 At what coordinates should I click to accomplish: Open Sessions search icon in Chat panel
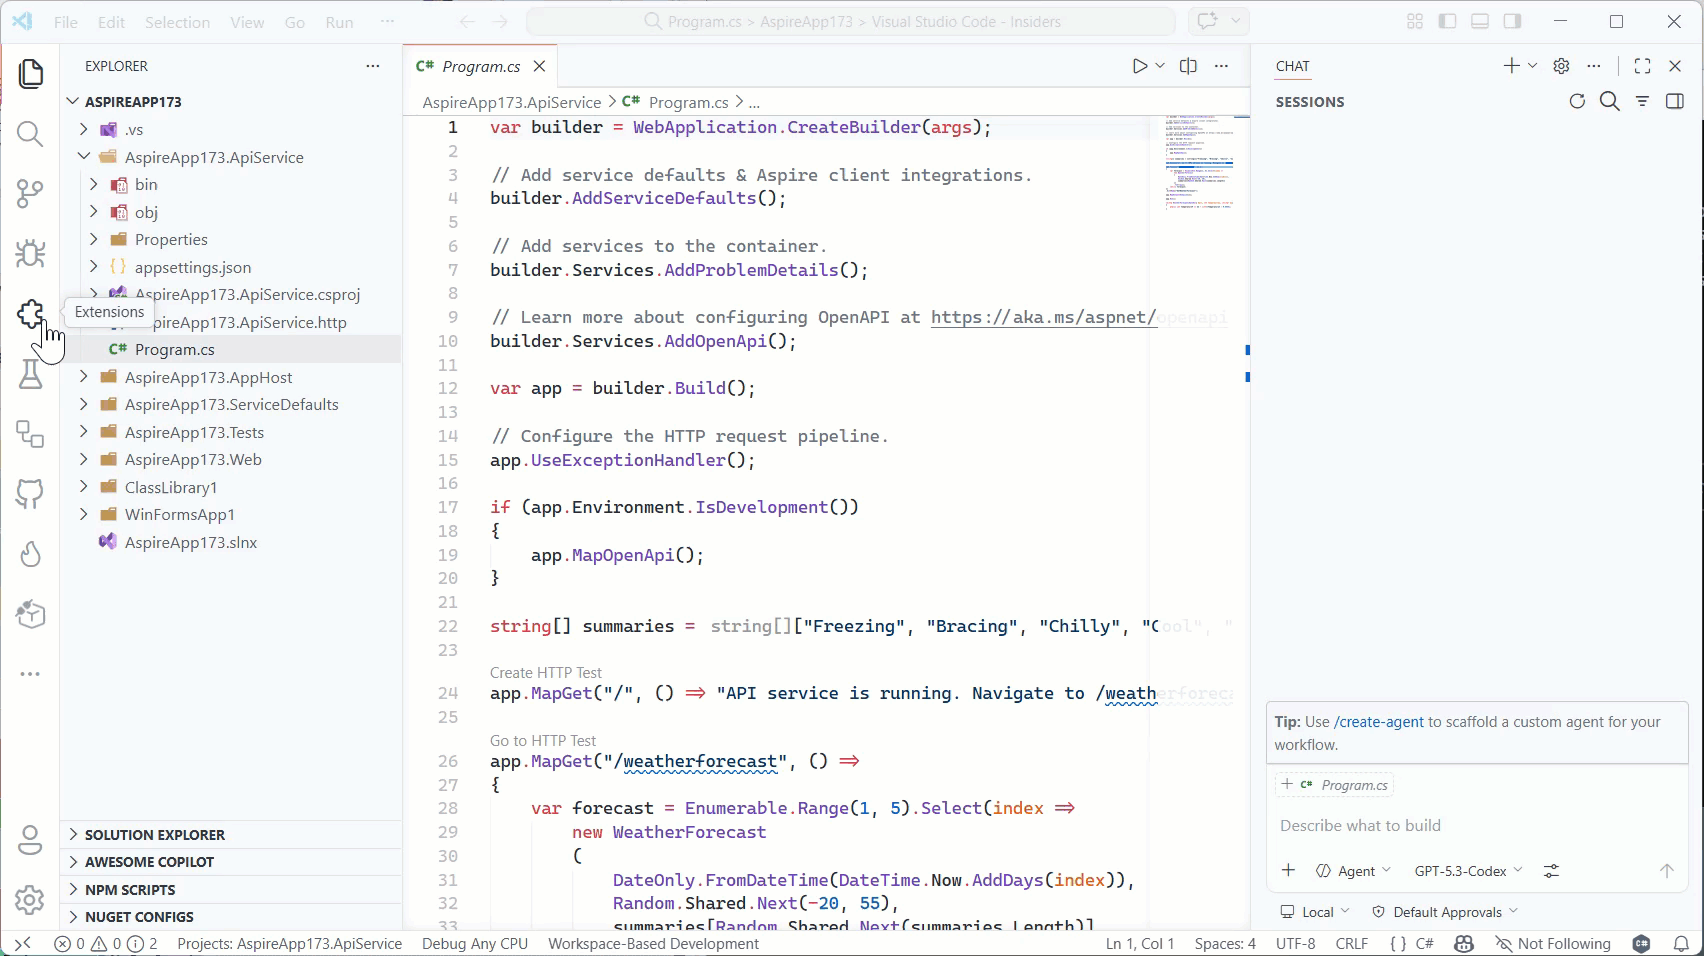[1609, 101]
